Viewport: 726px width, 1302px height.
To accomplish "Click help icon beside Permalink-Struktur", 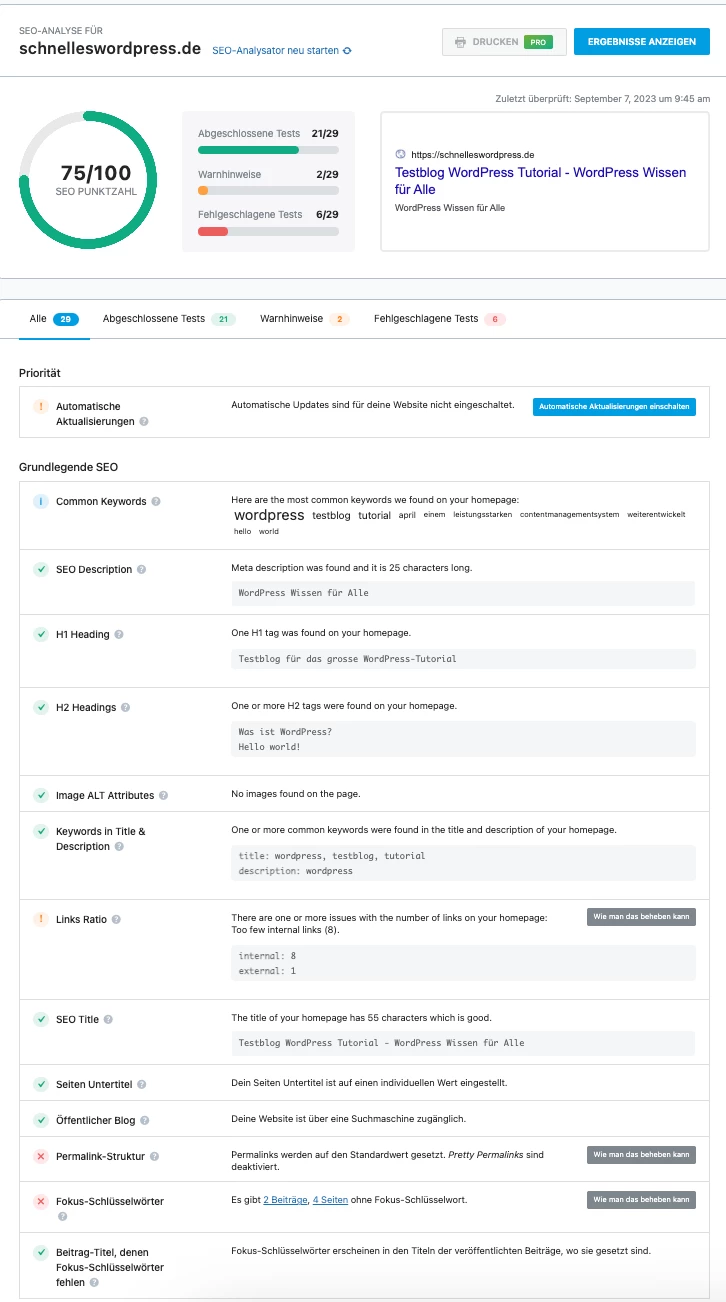I will tap(154, 1157).
